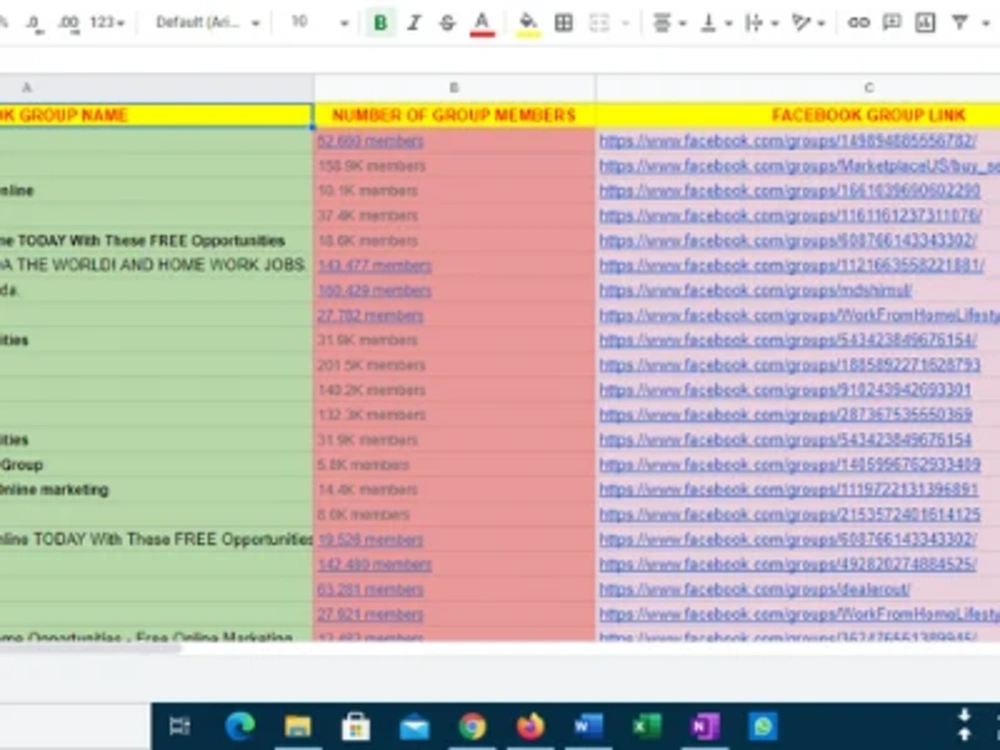The height and width of the screenshot is (750, 1000).
Task: Select the cell ending in 'Group'
Action: click(156, 465)
